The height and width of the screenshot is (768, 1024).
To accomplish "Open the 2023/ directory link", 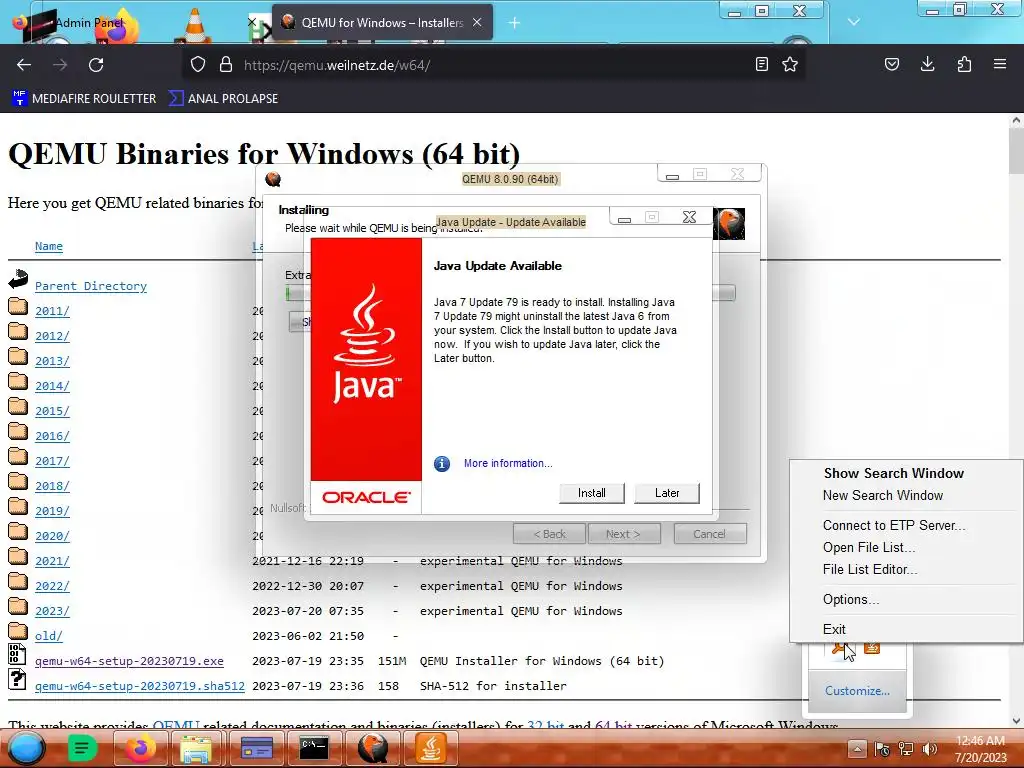I will click(52, 611).
